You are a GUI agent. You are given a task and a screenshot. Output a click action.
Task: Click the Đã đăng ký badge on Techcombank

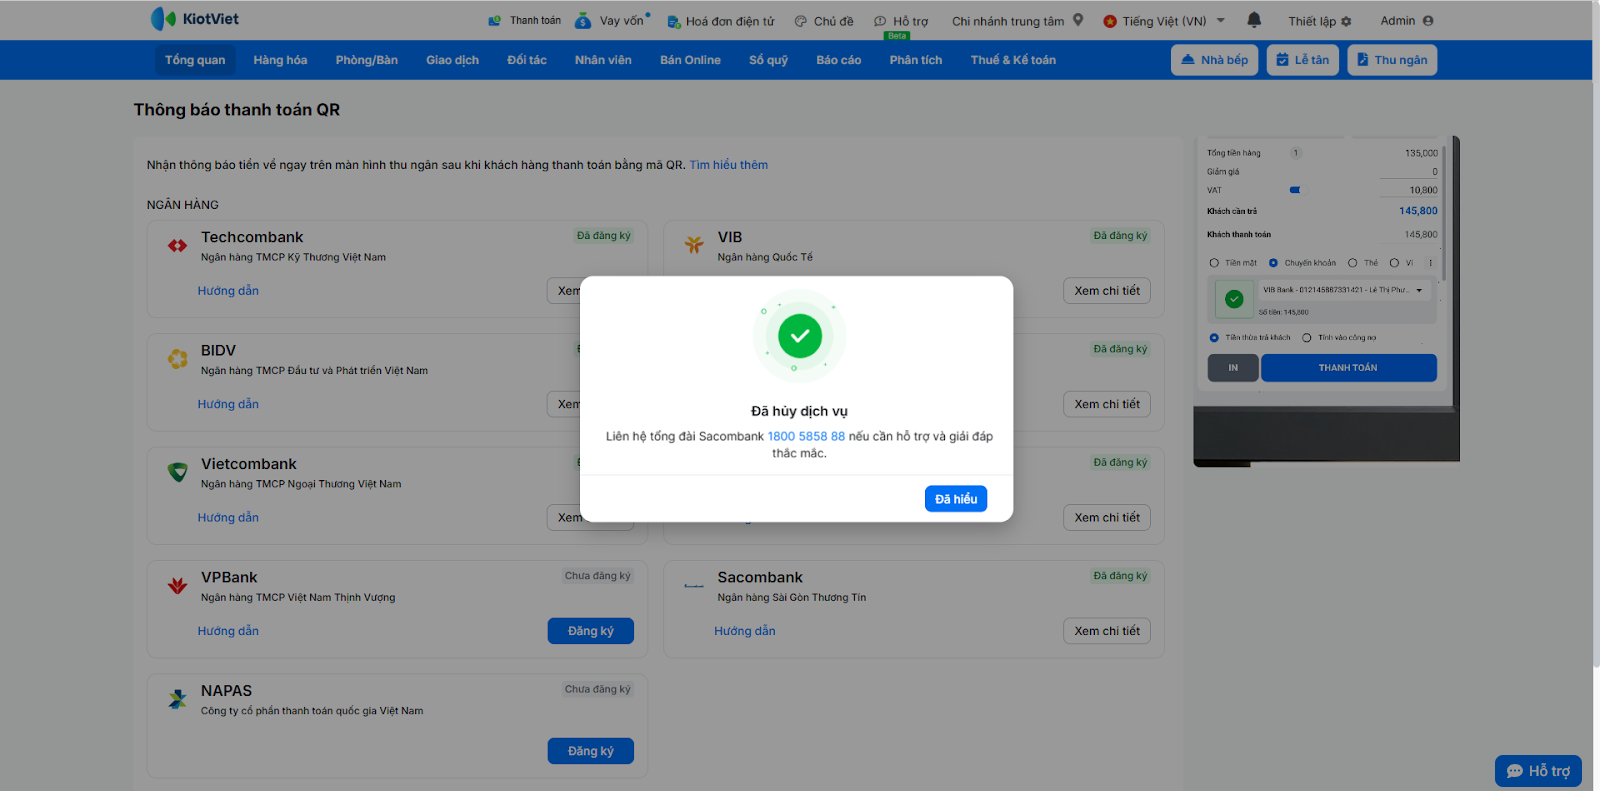[604, 236]
